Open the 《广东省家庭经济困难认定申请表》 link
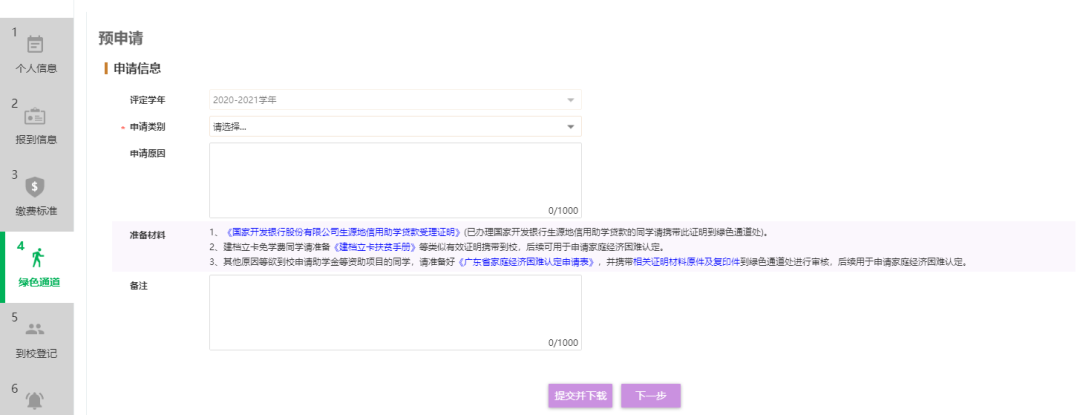Screen dimensions: 1080x415 tap(528, 262)
